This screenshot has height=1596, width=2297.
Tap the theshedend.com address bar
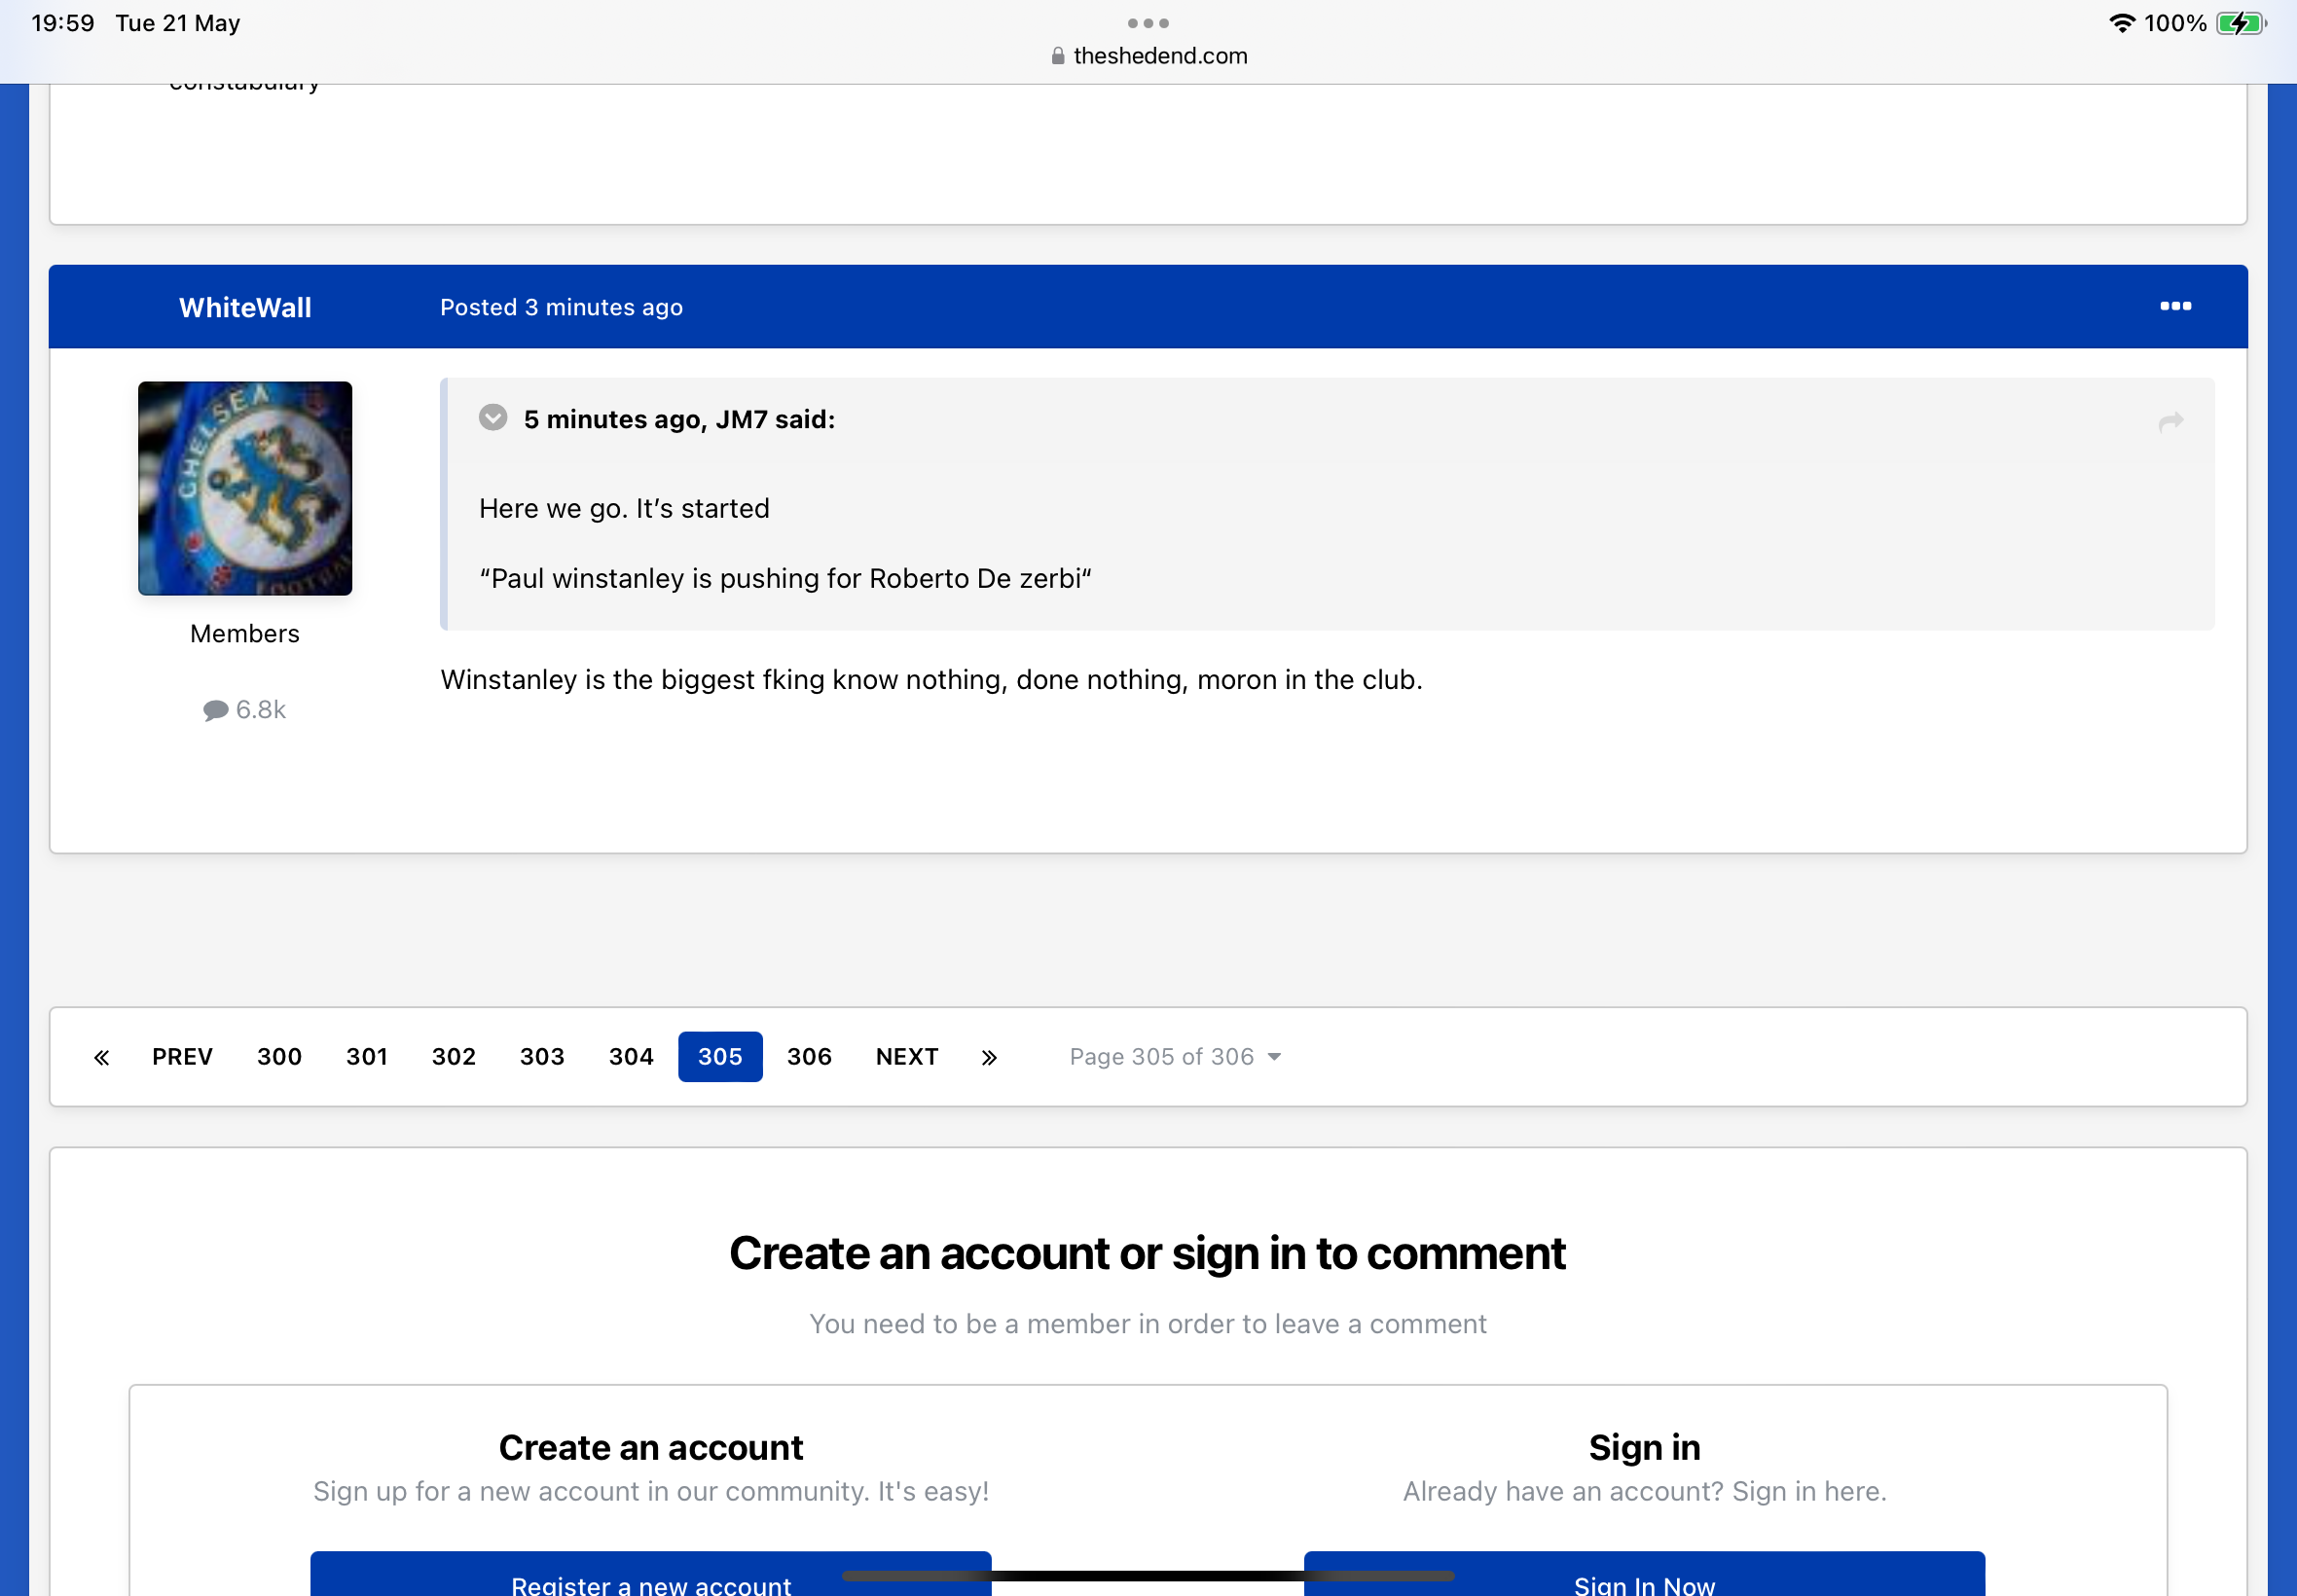click(x=1149, y=56)
